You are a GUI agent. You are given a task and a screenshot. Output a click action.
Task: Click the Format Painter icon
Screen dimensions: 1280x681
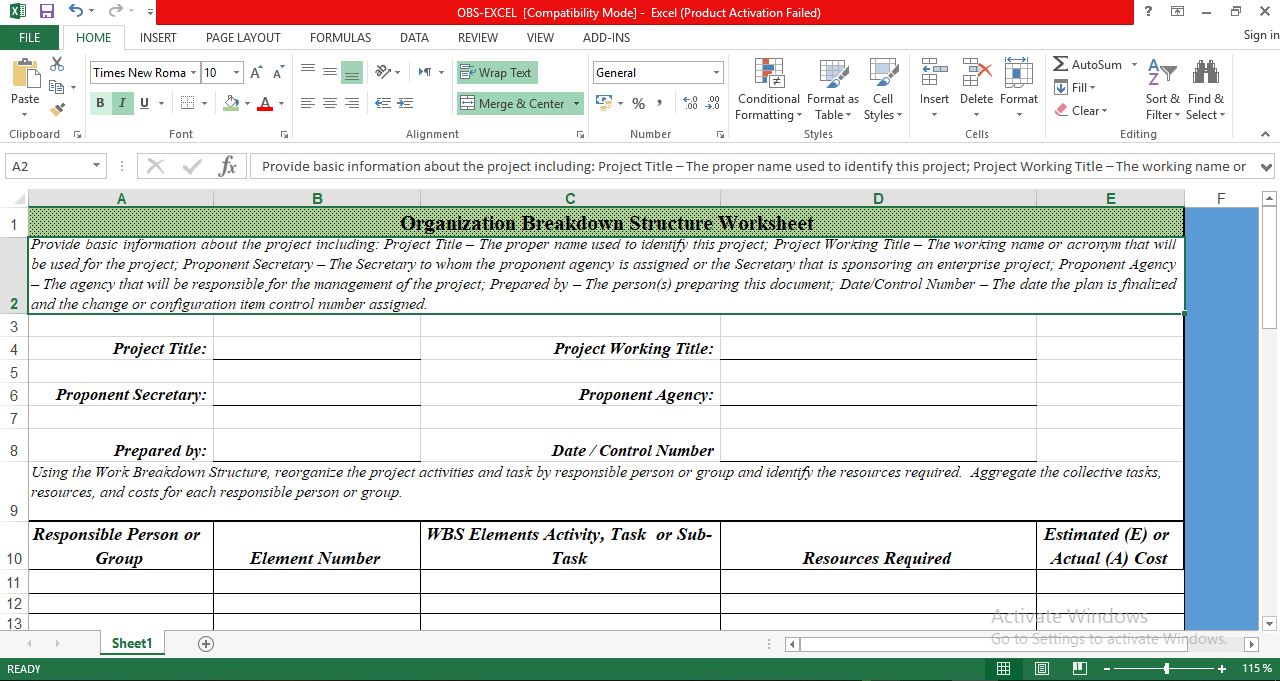(58, 108)
